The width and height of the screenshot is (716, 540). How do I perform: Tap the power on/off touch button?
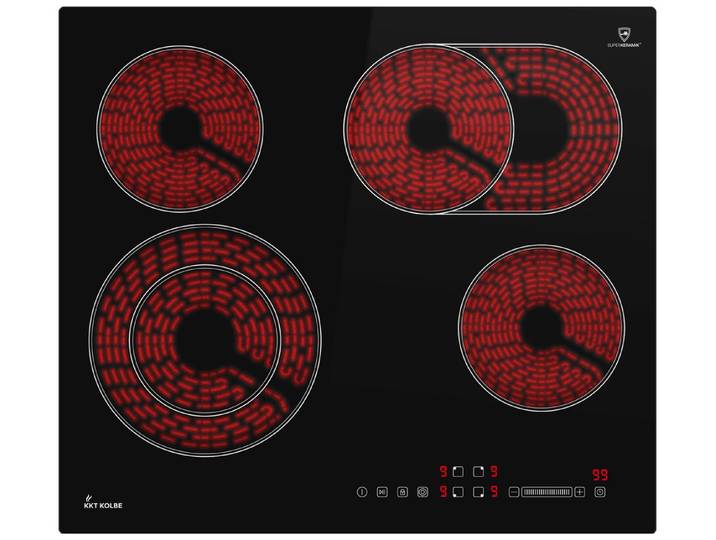click(362, 492)
